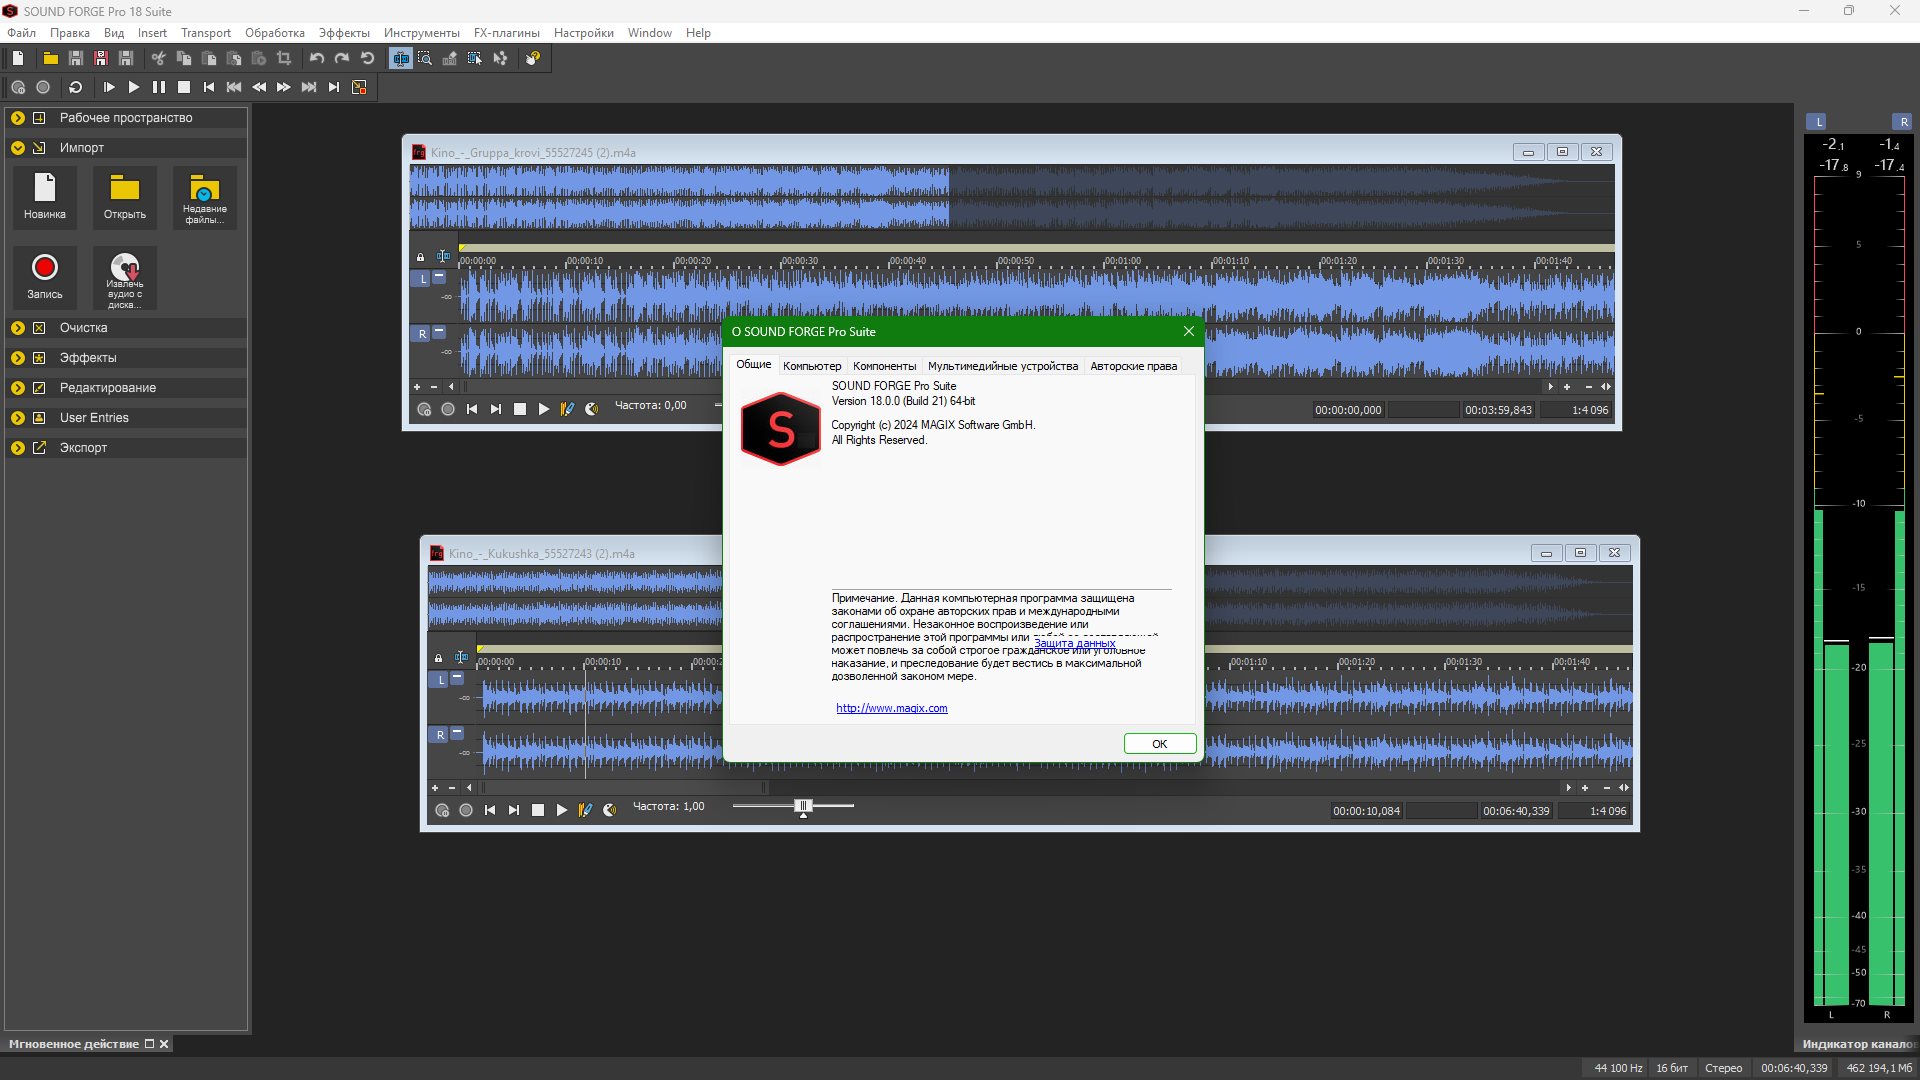
Task: Click the red Record icon in Import
Action: (x=45, y=268)
